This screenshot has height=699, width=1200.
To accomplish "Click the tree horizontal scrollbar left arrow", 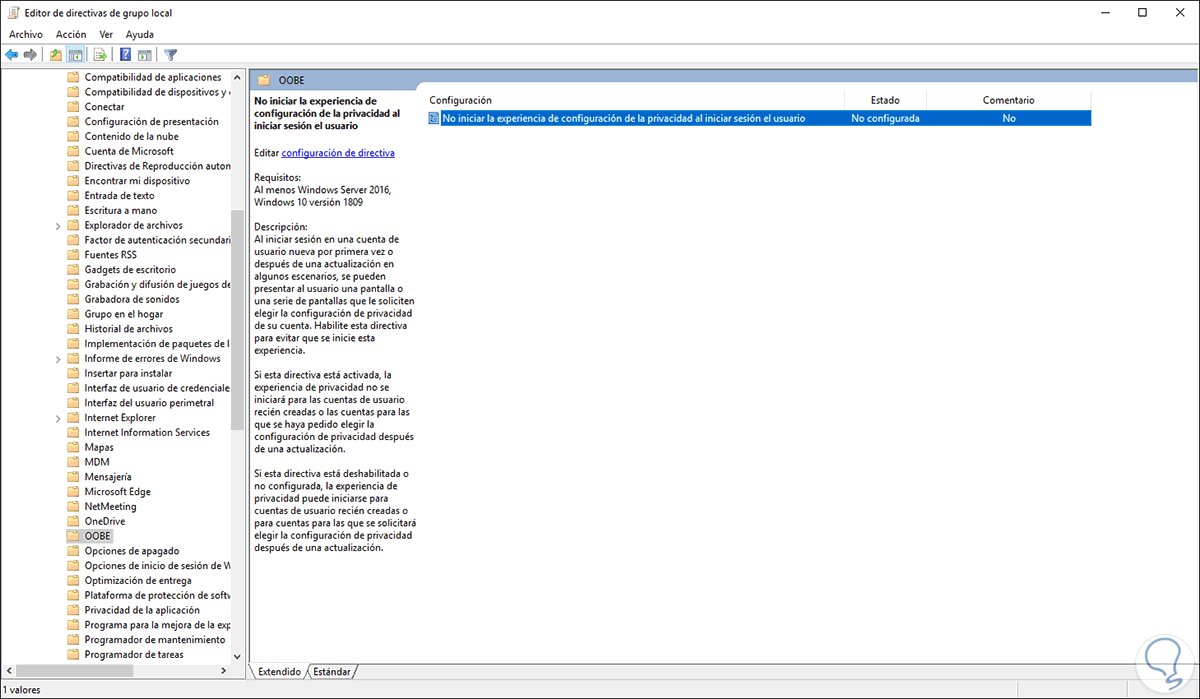I will [8, 671].
